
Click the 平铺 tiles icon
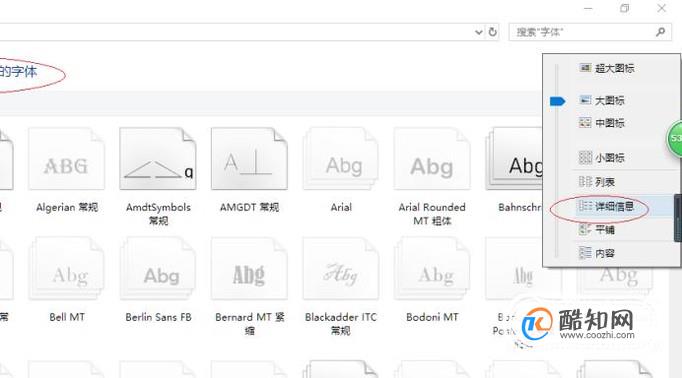point(585,229)
